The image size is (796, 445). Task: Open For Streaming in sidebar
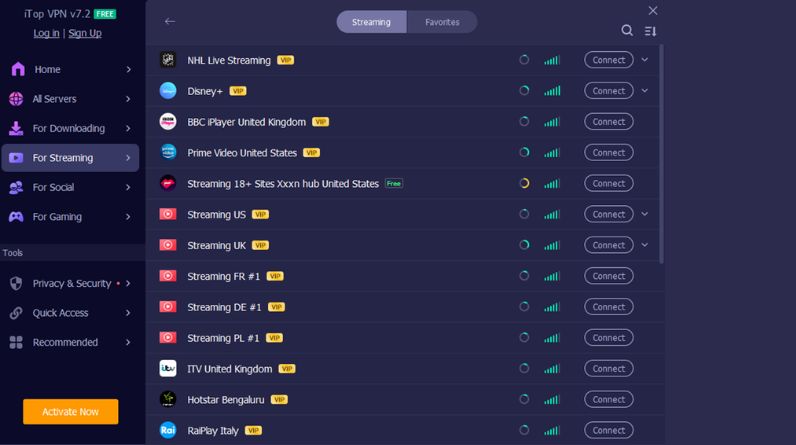pos(70,158)
